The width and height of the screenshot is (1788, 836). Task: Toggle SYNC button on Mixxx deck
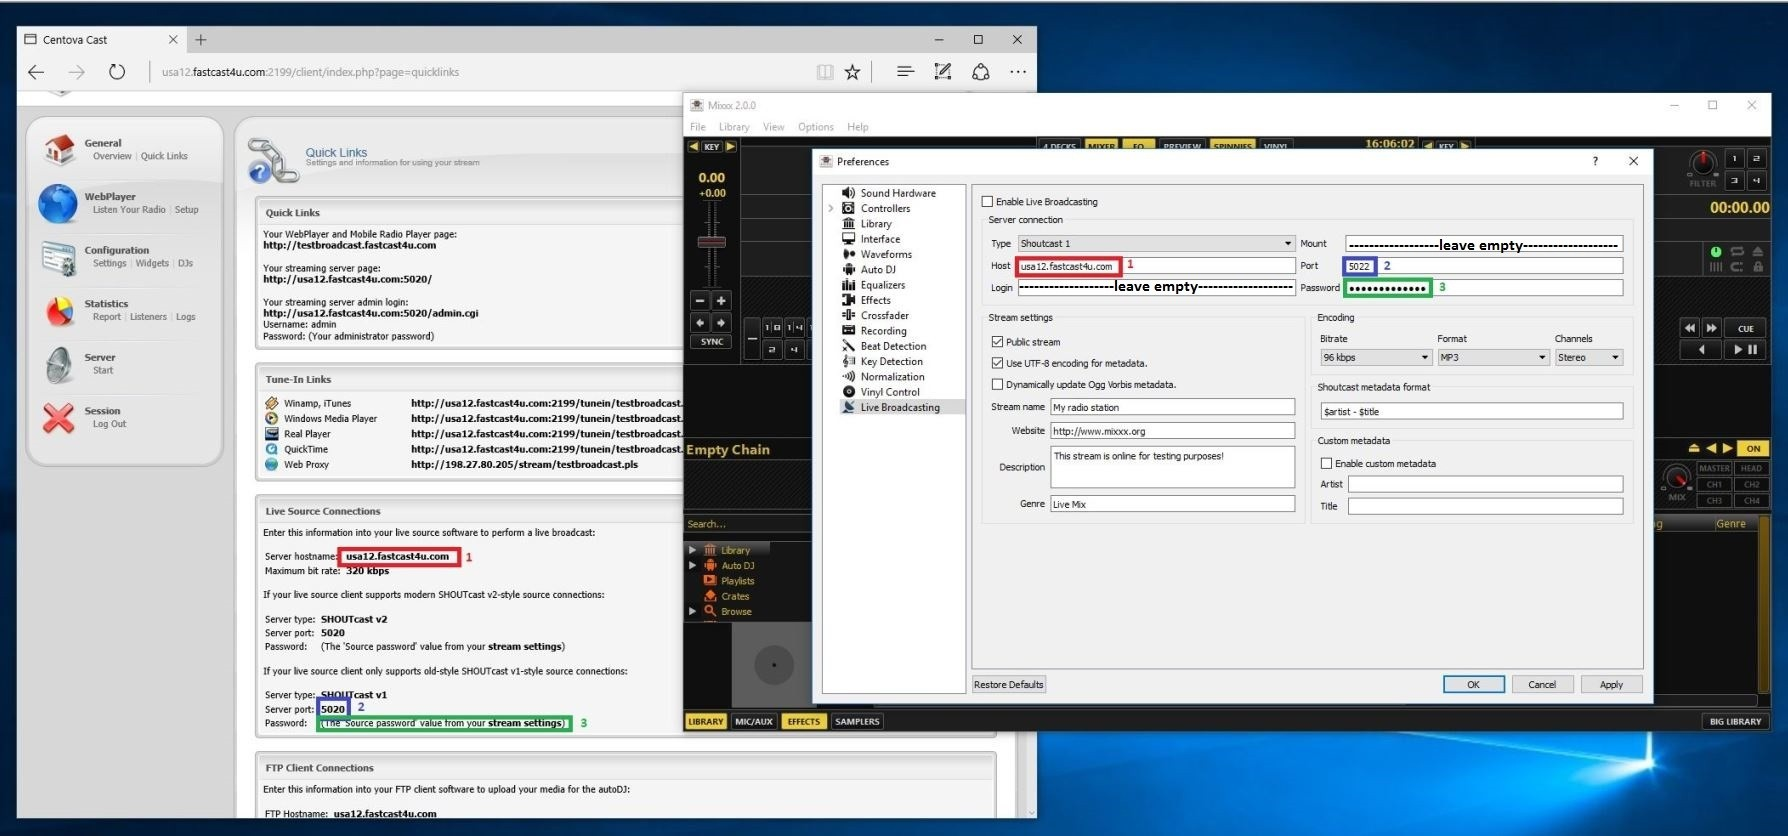[x=712, y=341]
